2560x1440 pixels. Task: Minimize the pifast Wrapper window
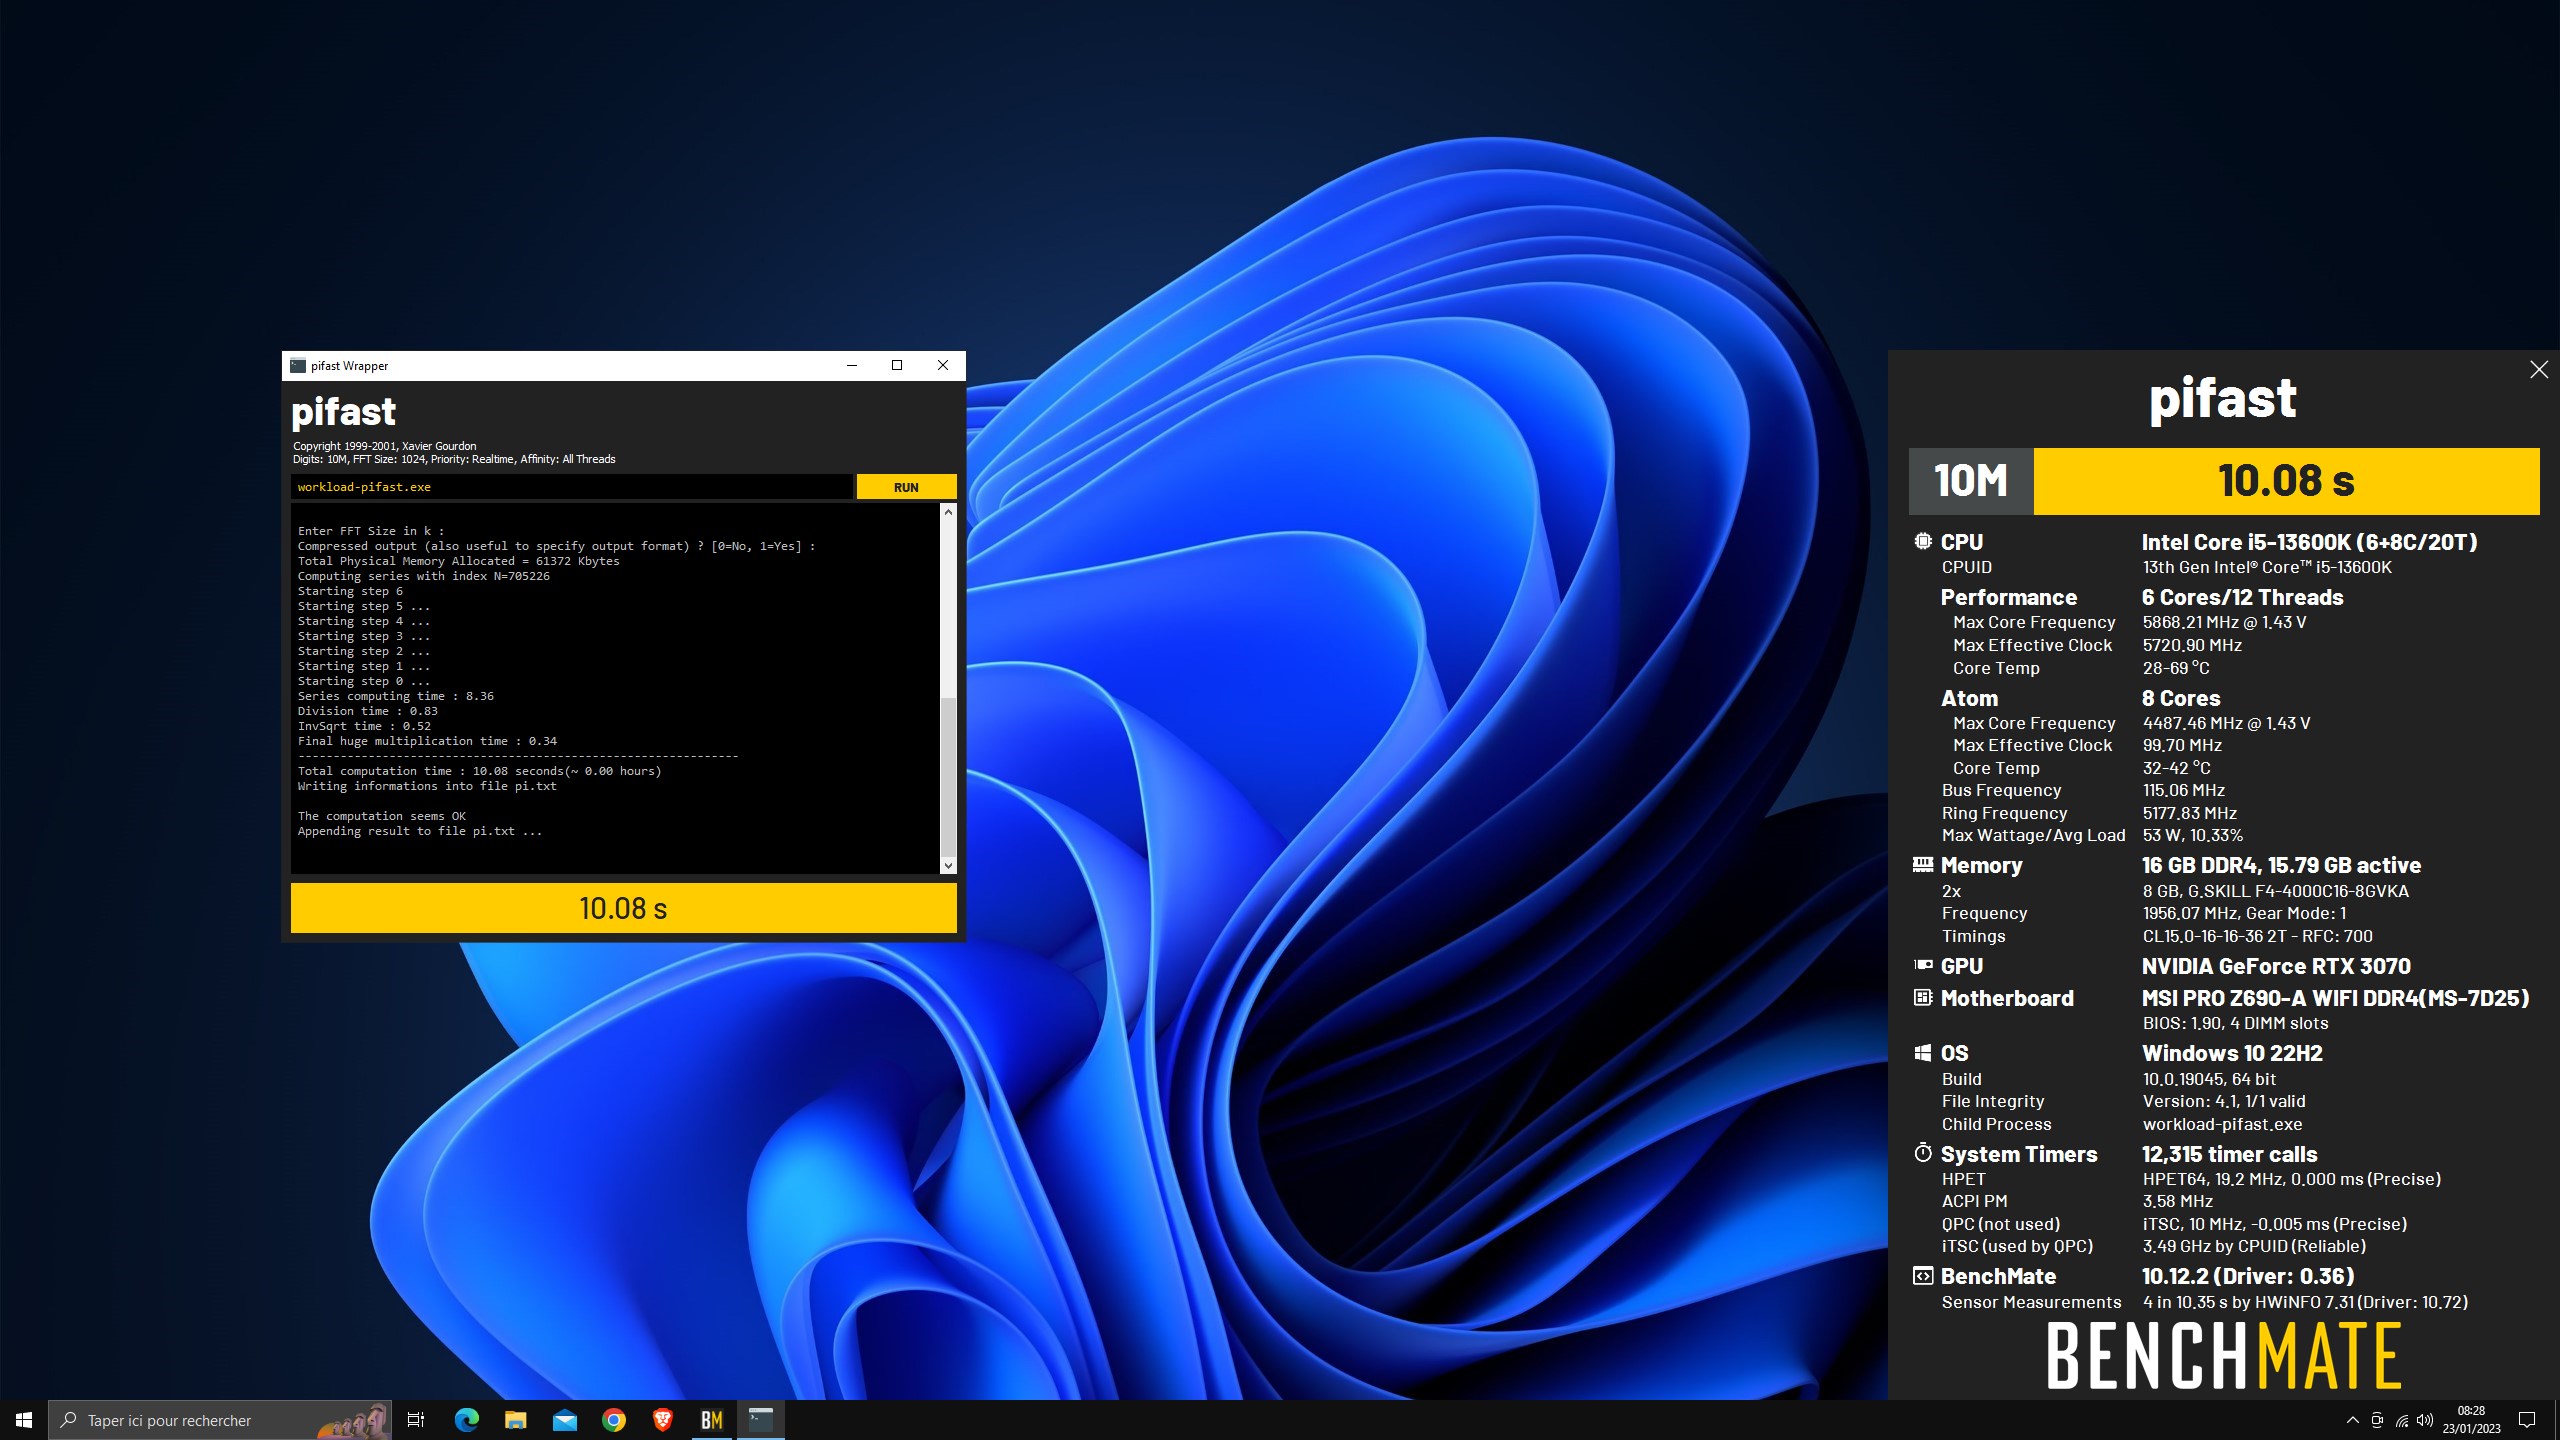pyautogui.click(x=852, y=366)
